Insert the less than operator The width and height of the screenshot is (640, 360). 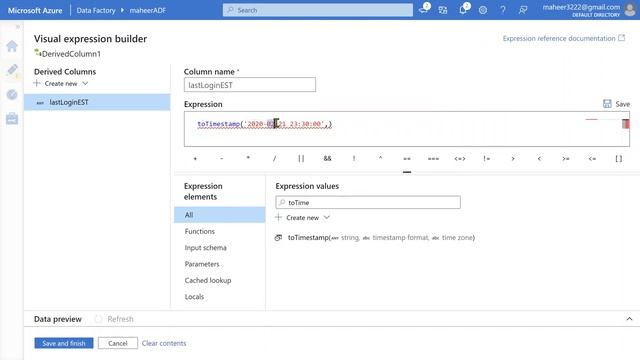539,158
